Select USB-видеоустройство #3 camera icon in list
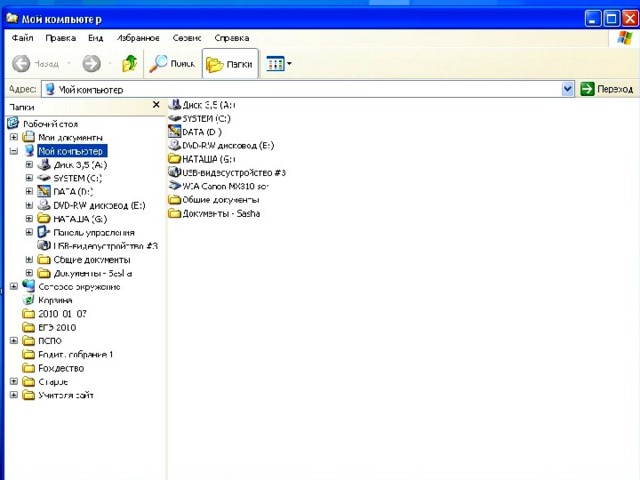The width and height of the screenshot is (640, 480). tap(175, 172)
